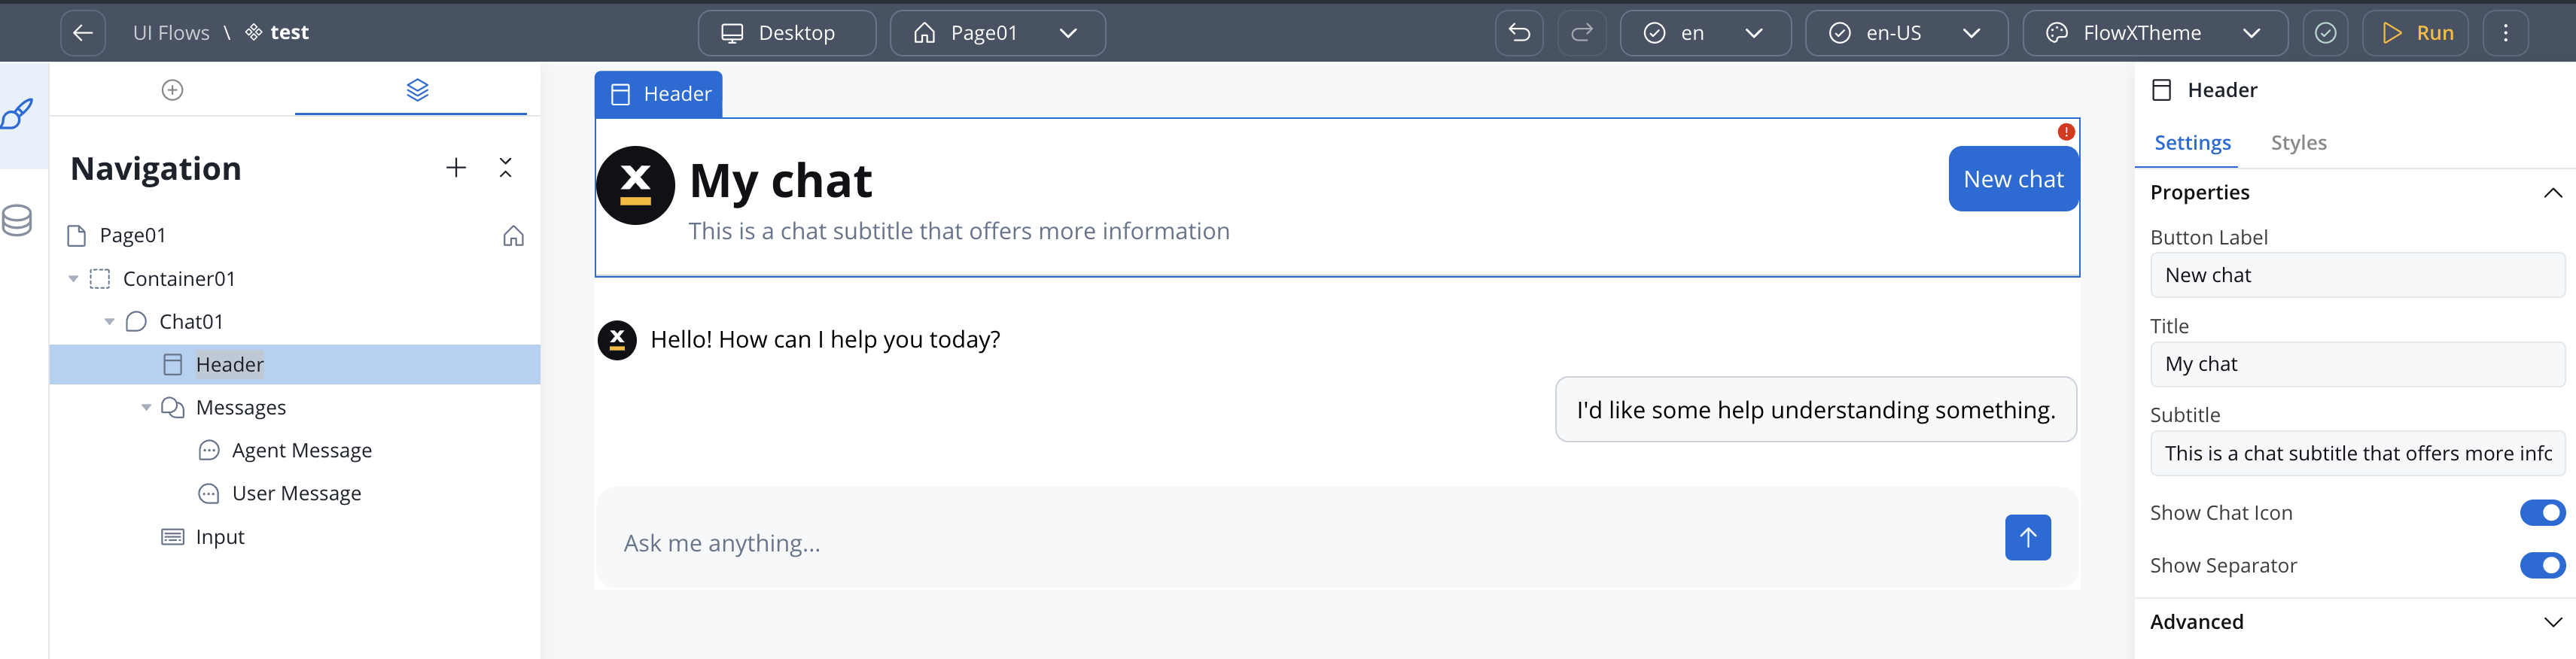Click the plus circle add-component tab
The height and width of the screenshot is (659, 2576).
pos(172,90)
